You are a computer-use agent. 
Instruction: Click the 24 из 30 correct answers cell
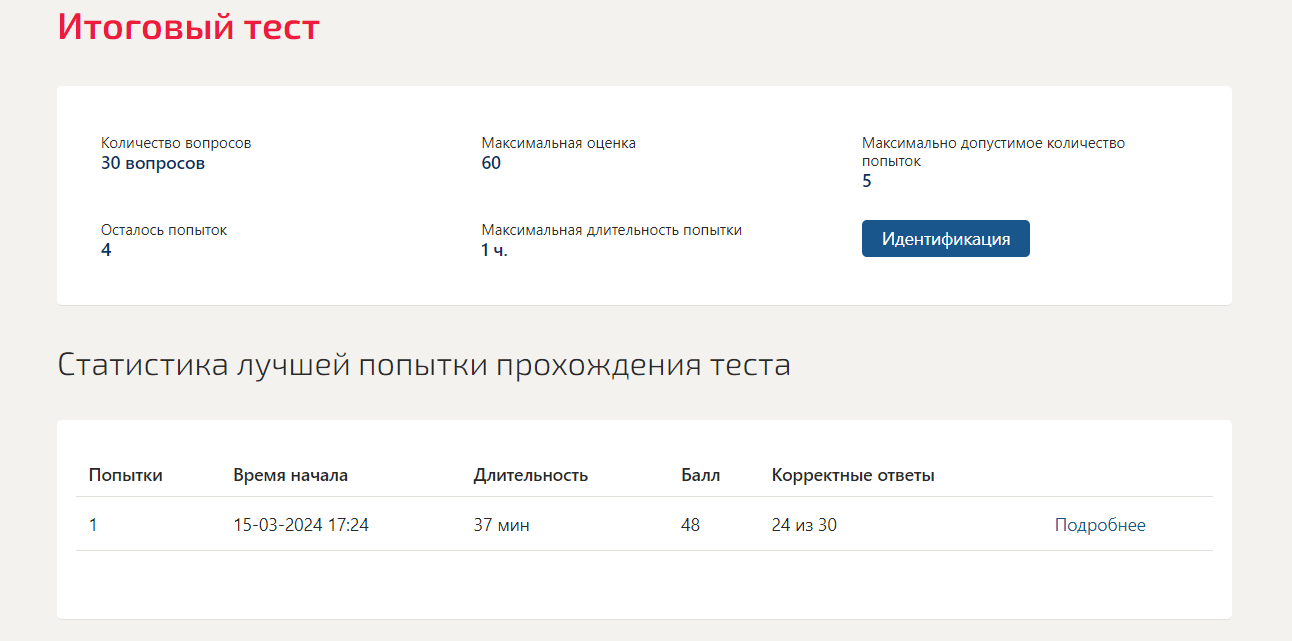(804, 525)
